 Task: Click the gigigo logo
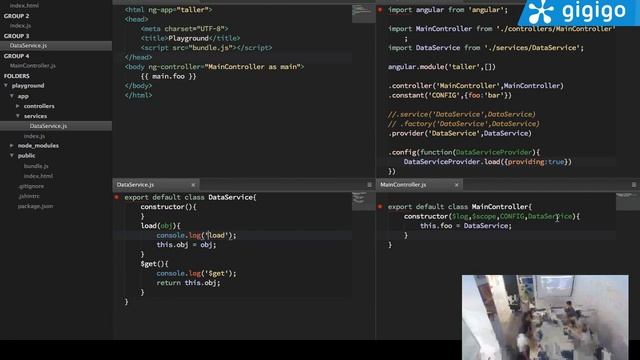pyautogui.click(x=578, y=12)
